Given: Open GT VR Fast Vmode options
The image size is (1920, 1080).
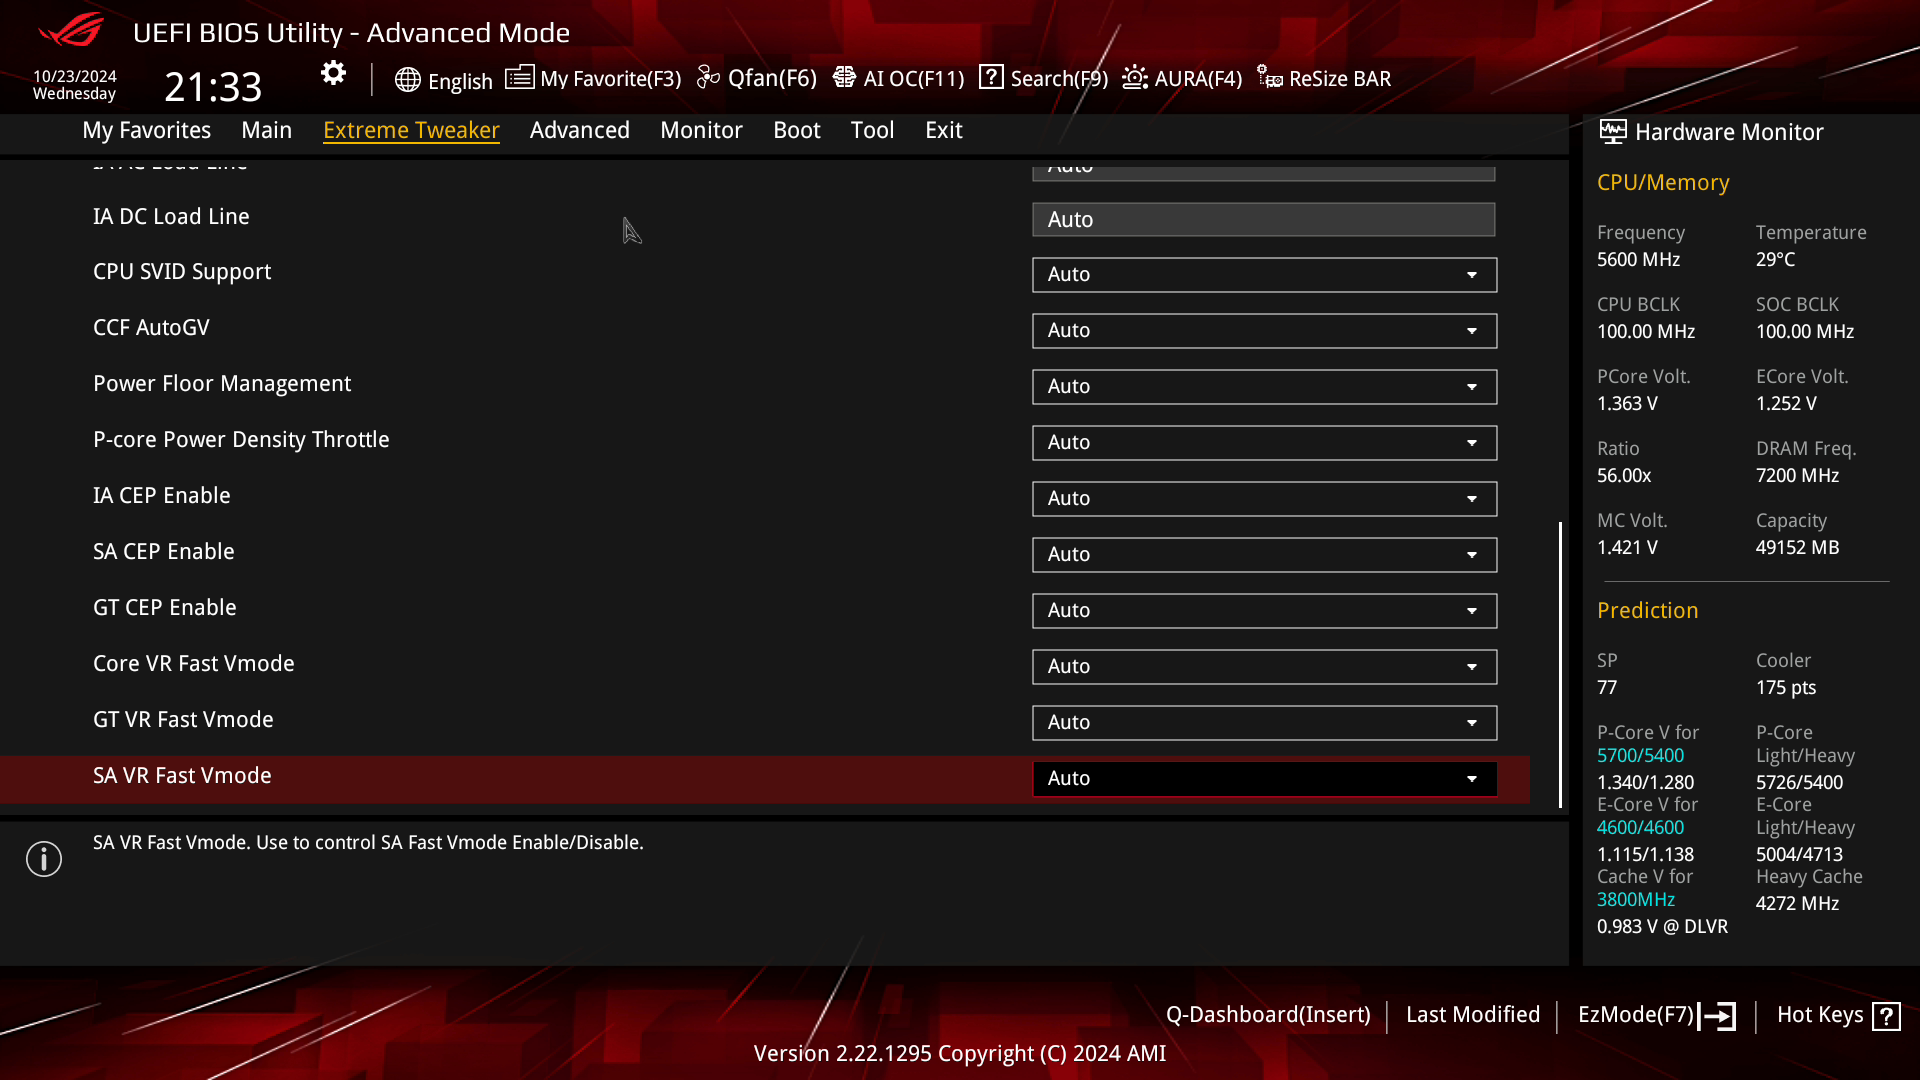Looking at the screenshot, I should click(1472, 721).
